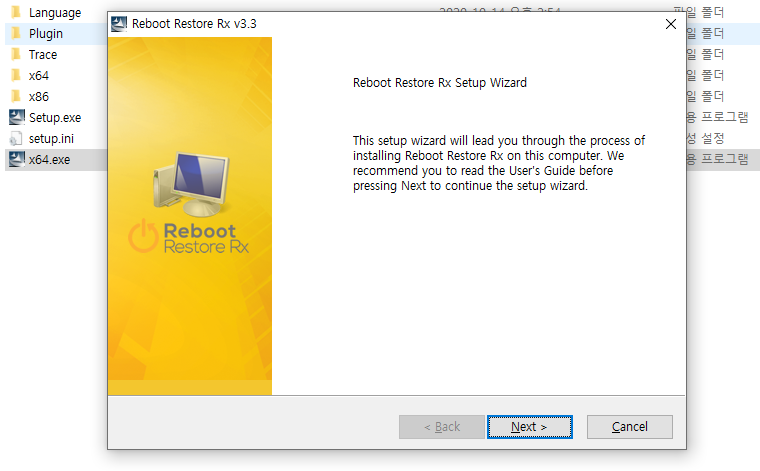Select the Language file name in Explorer

55,13
